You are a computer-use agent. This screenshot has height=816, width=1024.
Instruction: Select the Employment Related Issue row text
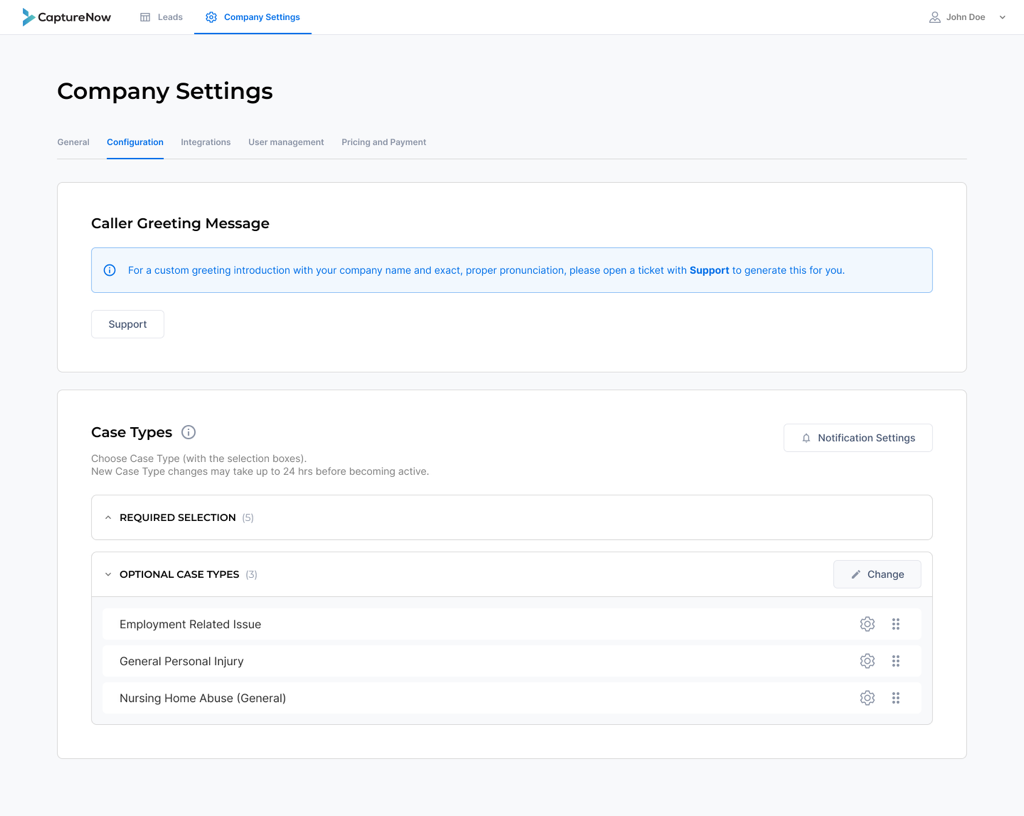pos(190,624)
